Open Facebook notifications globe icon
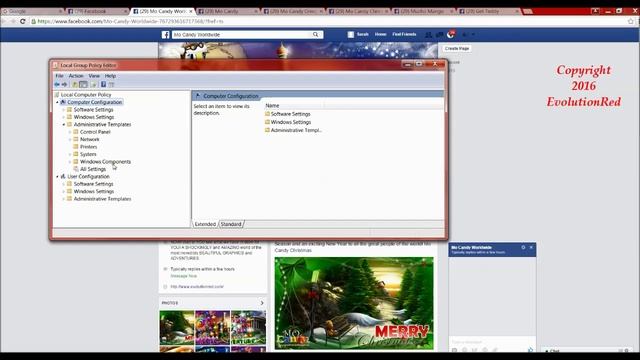Image resolution: width=640 pixels, height=360 pixels. tap(451, 35)
